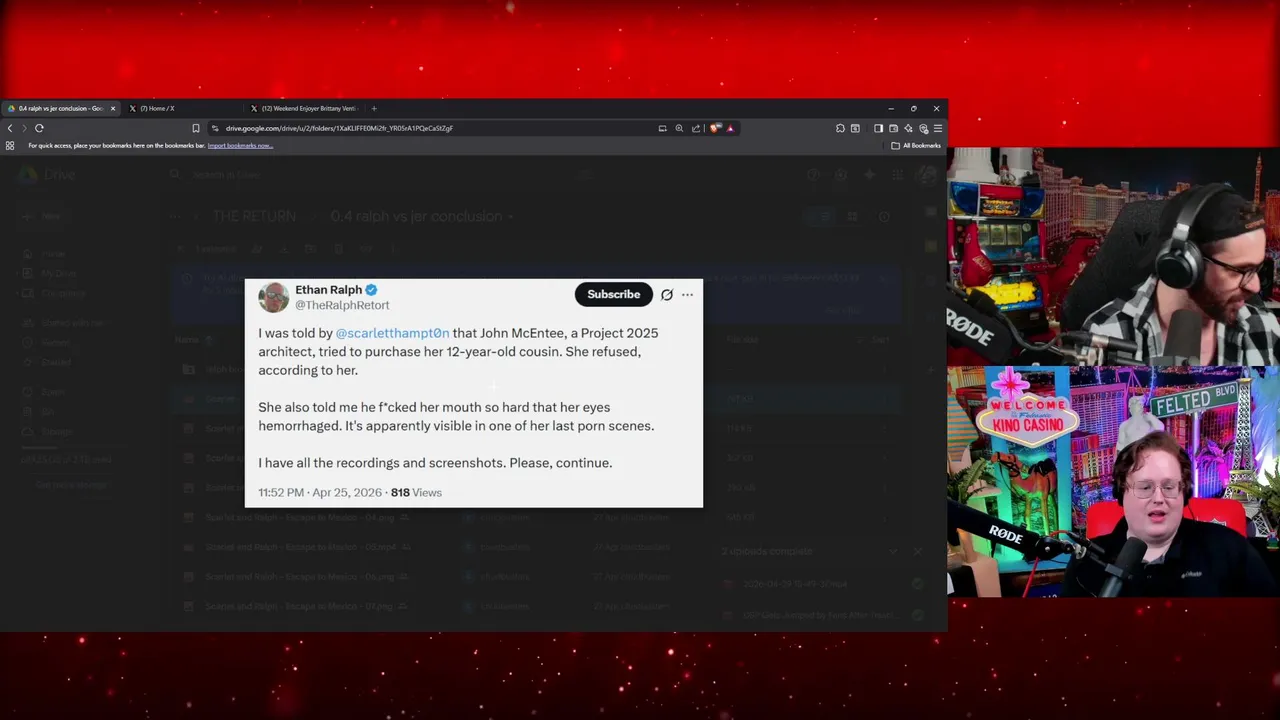Open the All Bookmarks folder
Screen dimensions: 1280x720
pos(916,146)
